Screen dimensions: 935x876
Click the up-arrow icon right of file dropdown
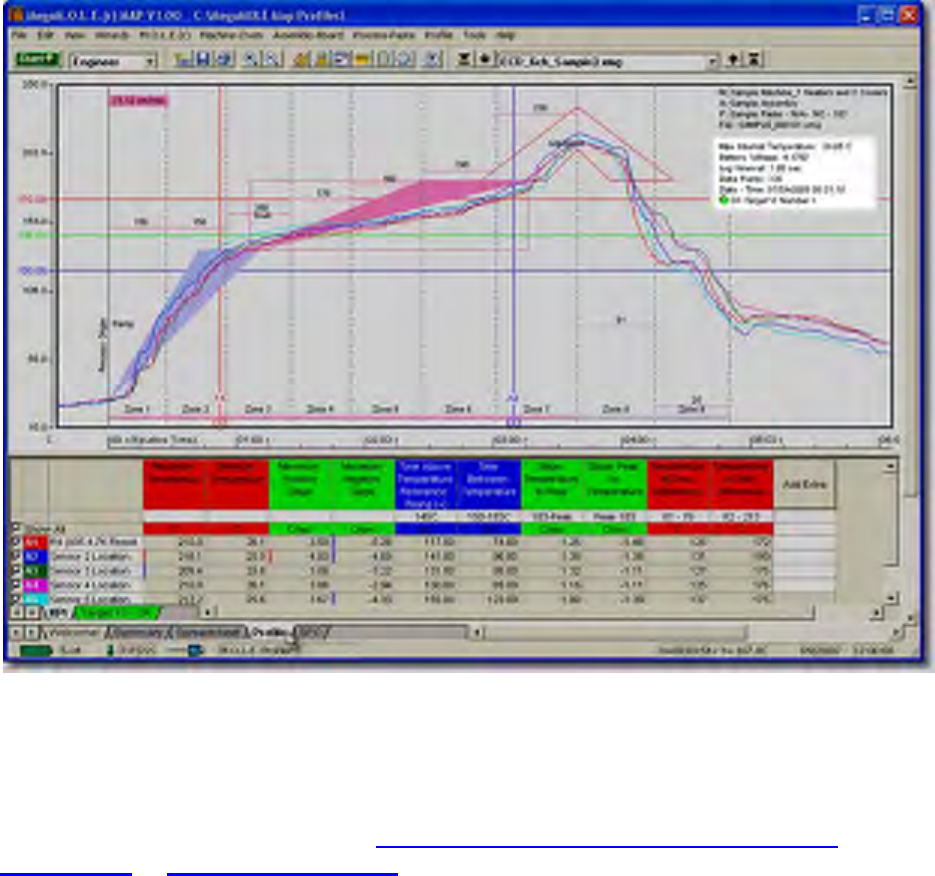click(x=733, y=59)
